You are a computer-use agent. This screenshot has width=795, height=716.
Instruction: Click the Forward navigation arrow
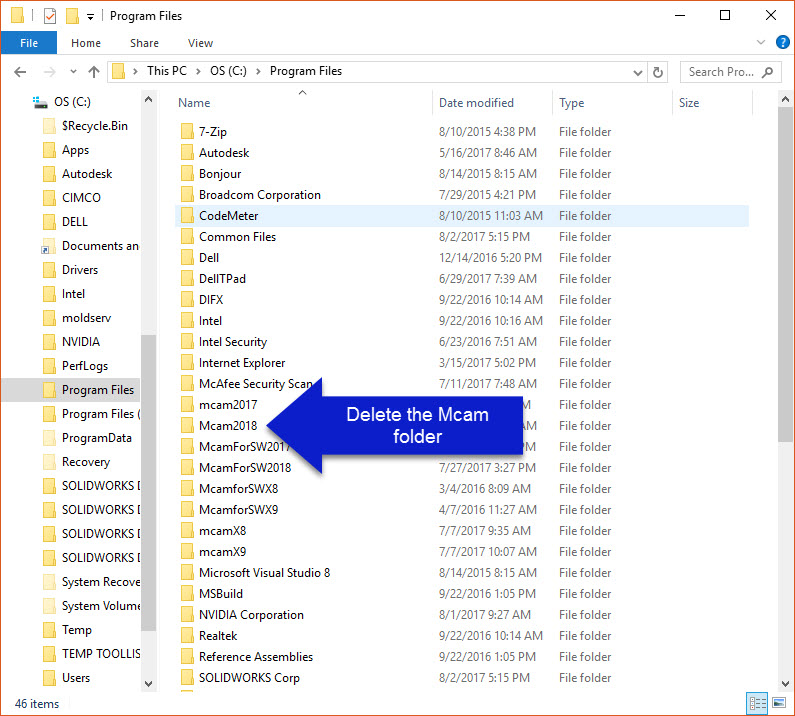49,72
